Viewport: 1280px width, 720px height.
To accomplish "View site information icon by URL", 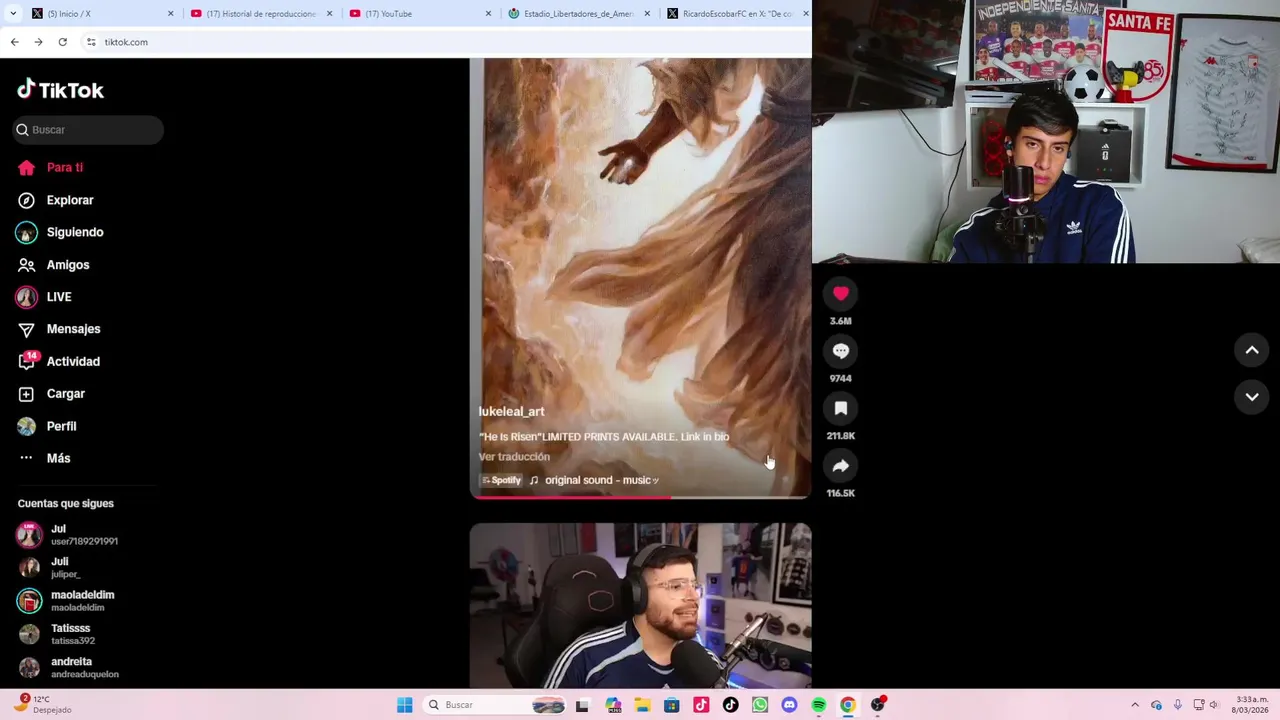I will pos(91,42).
